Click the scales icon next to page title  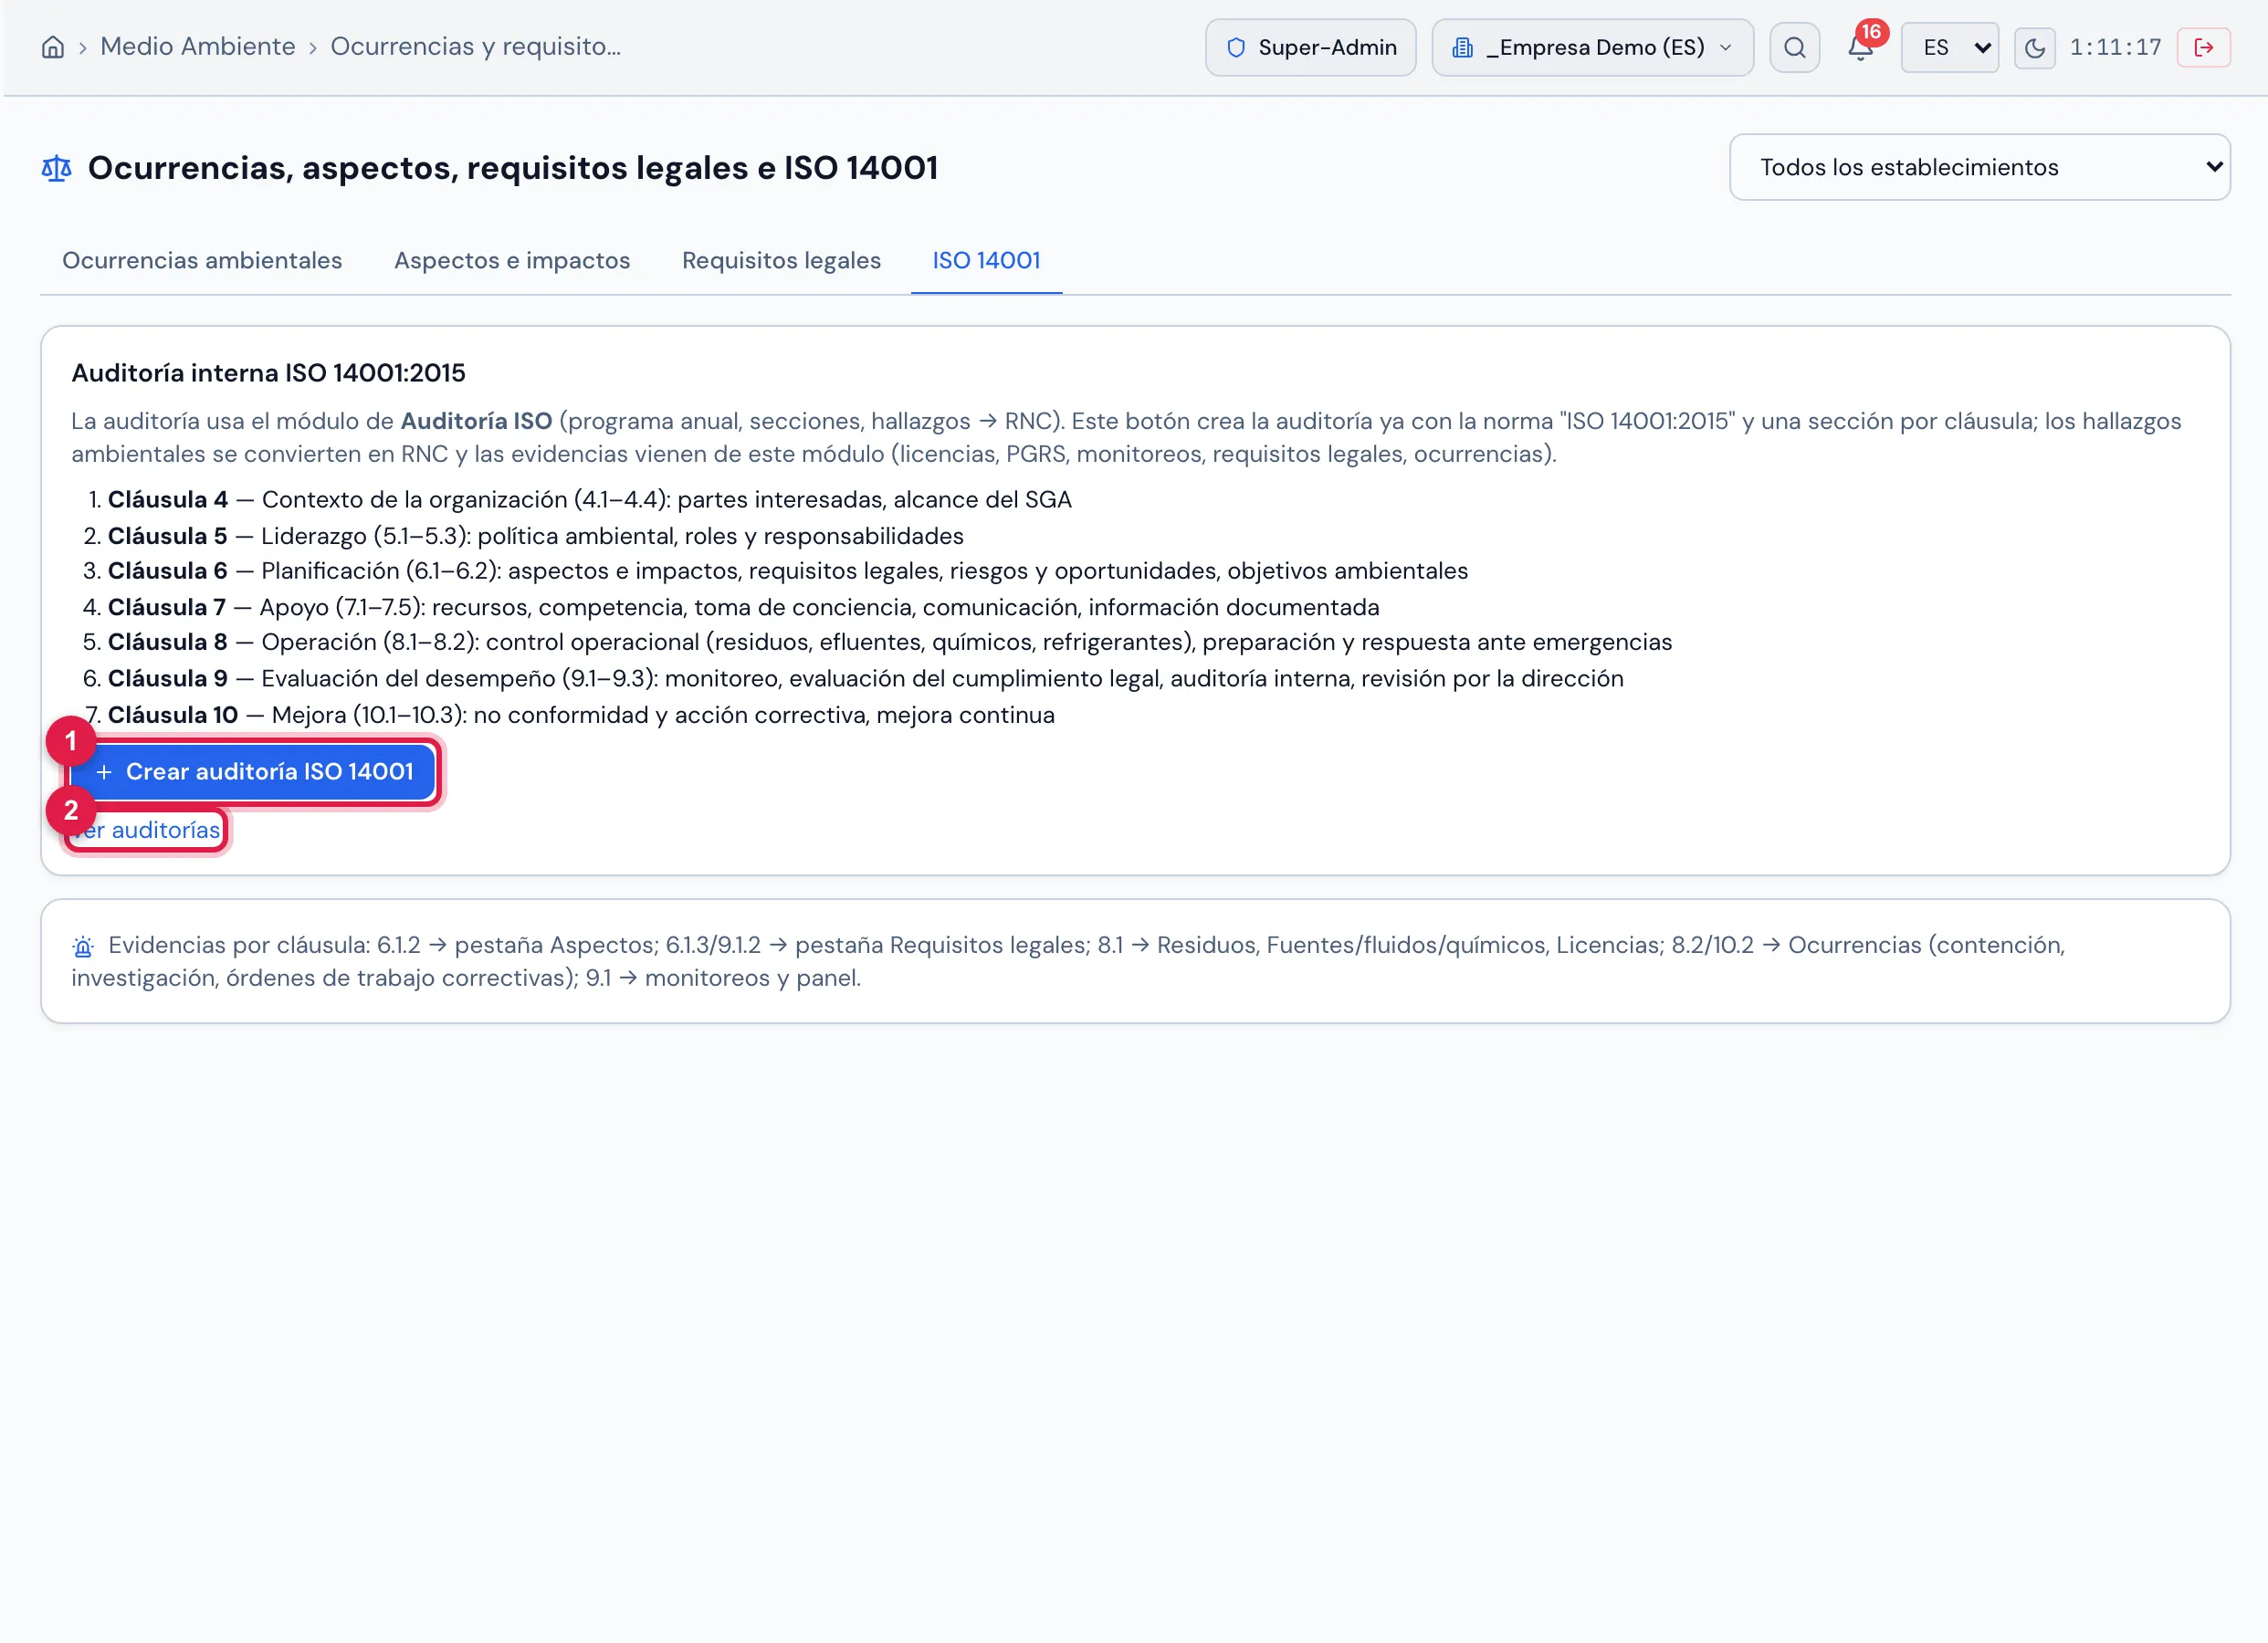click(x=56, y=168)
